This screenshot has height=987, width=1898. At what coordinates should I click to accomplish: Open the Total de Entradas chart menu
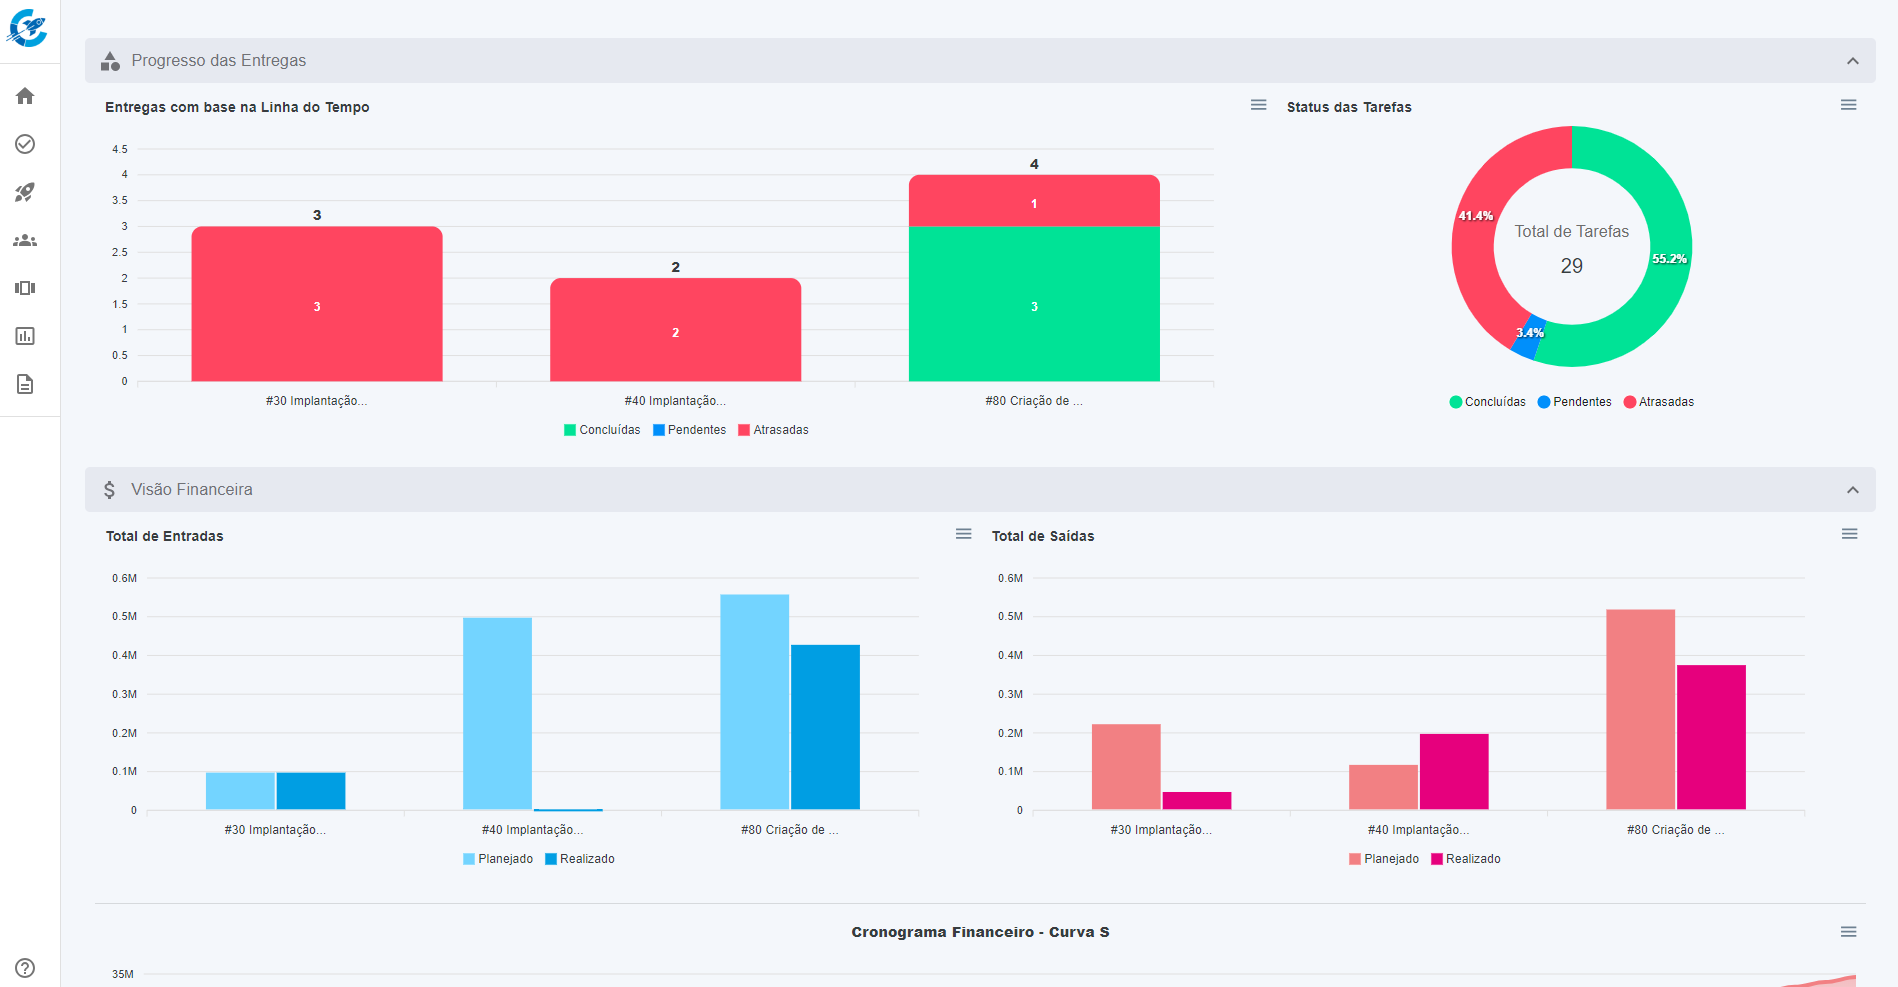click(x=963, y=534)
